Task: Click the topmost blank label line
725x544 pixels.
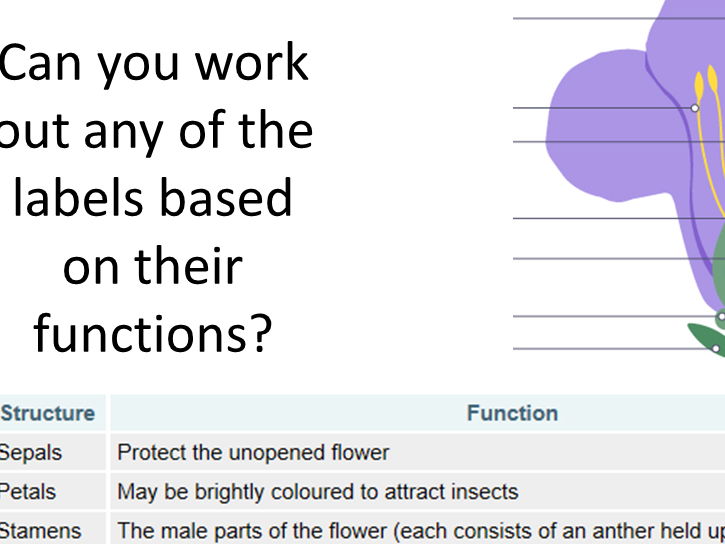Action: (x=619, y=18)
